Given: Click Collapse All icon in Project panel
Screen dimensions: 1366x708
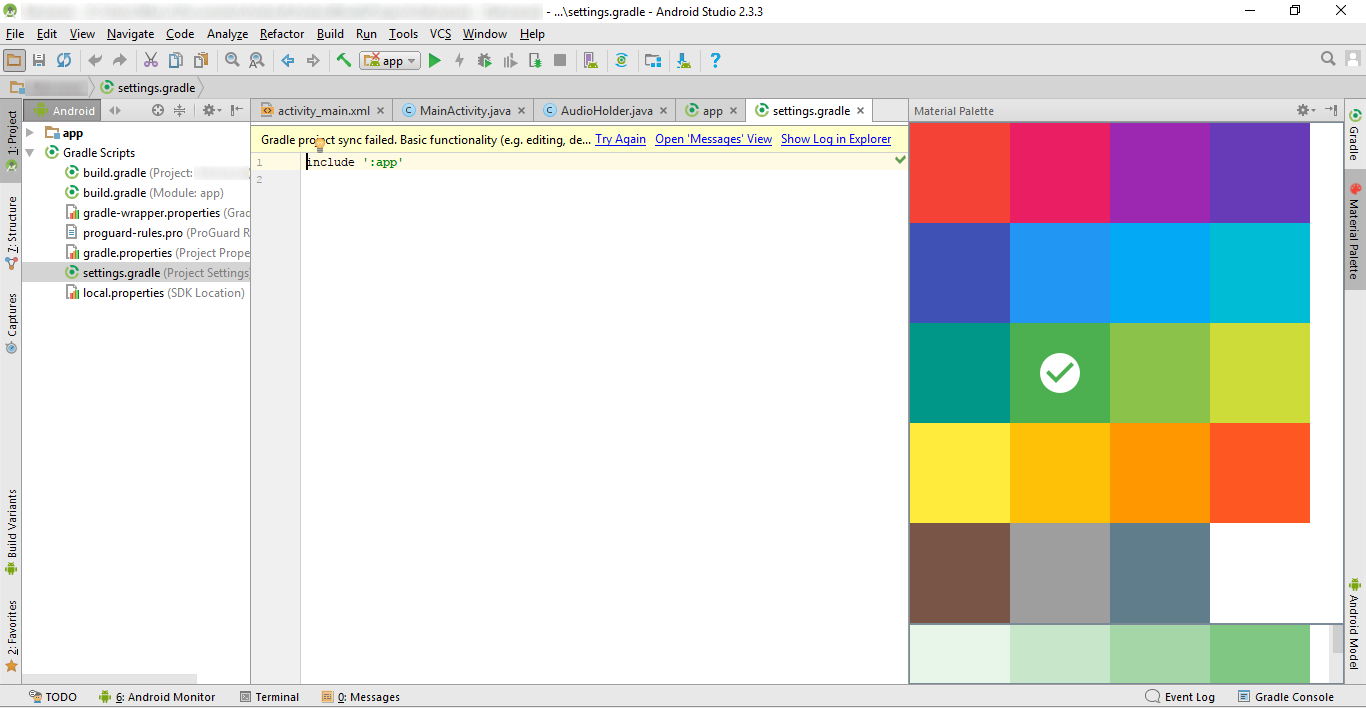Looking at the screenshot, I should 179,110.
